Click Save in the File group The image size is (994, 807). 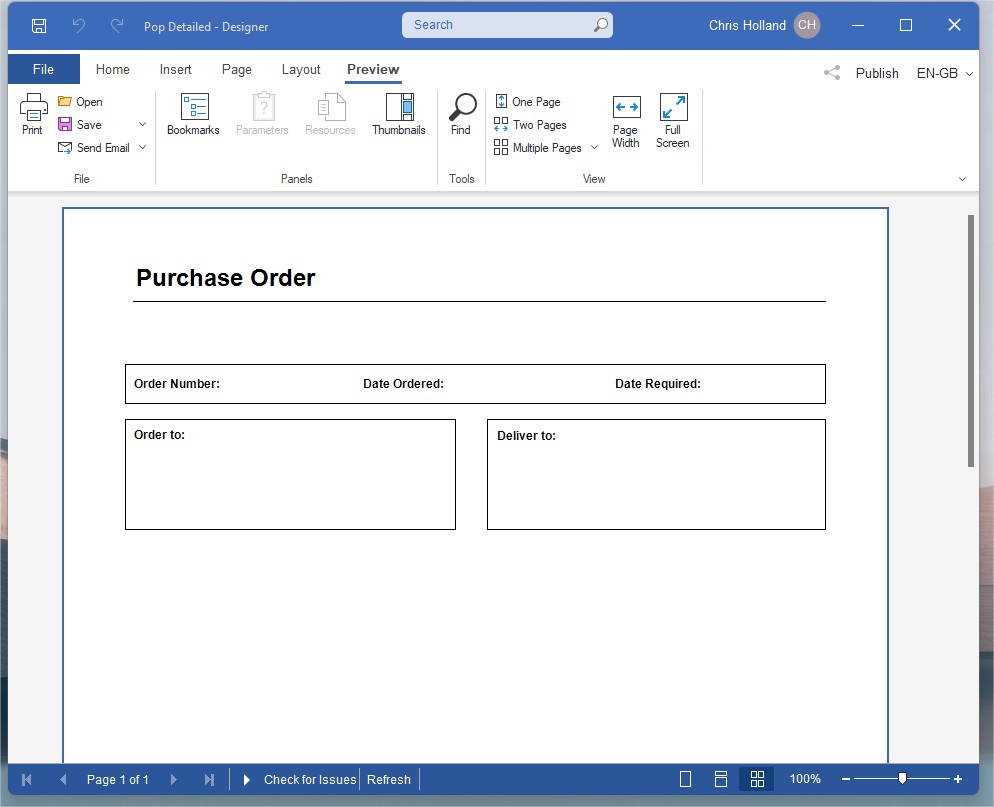coord(80,124)
